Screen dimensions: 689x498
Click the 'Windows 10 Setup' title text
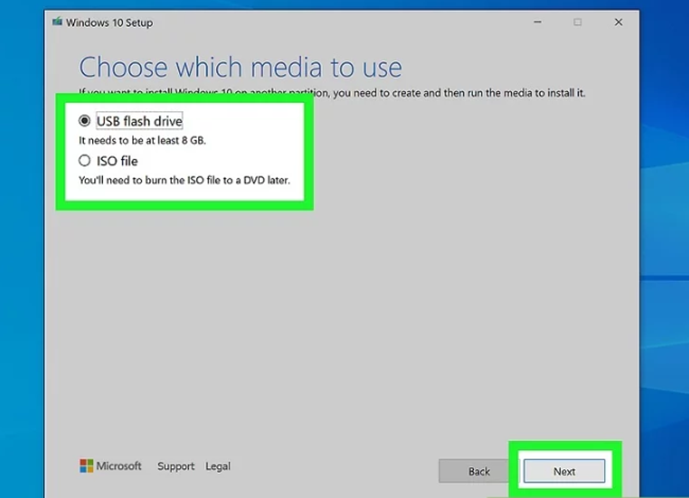(x=109, y=22)
